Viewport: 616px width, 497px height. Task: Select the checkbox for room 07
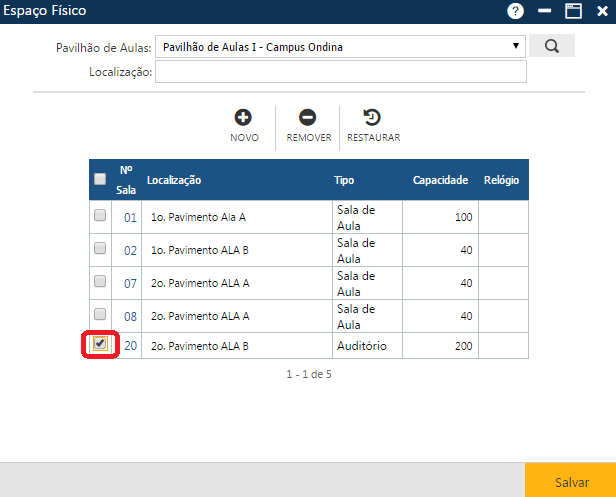click(x=100, y=282)
